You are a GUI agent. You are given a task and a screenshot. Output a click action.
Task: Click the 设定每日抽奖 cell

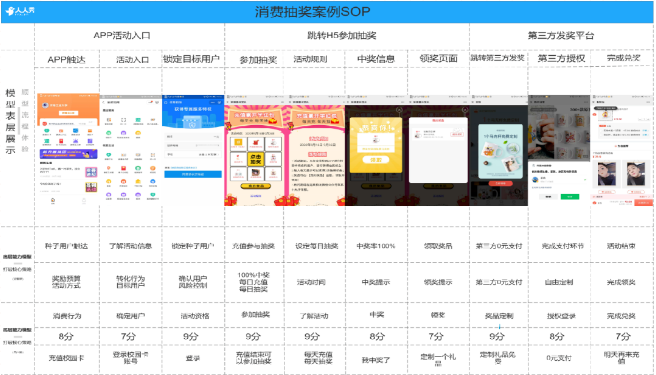click(x=317, y=246)
